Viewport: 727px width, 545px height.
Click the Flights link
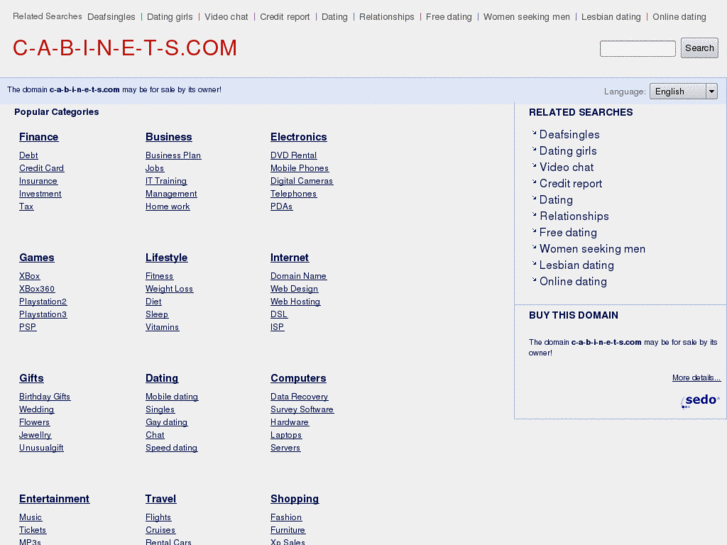click(159, 517)
